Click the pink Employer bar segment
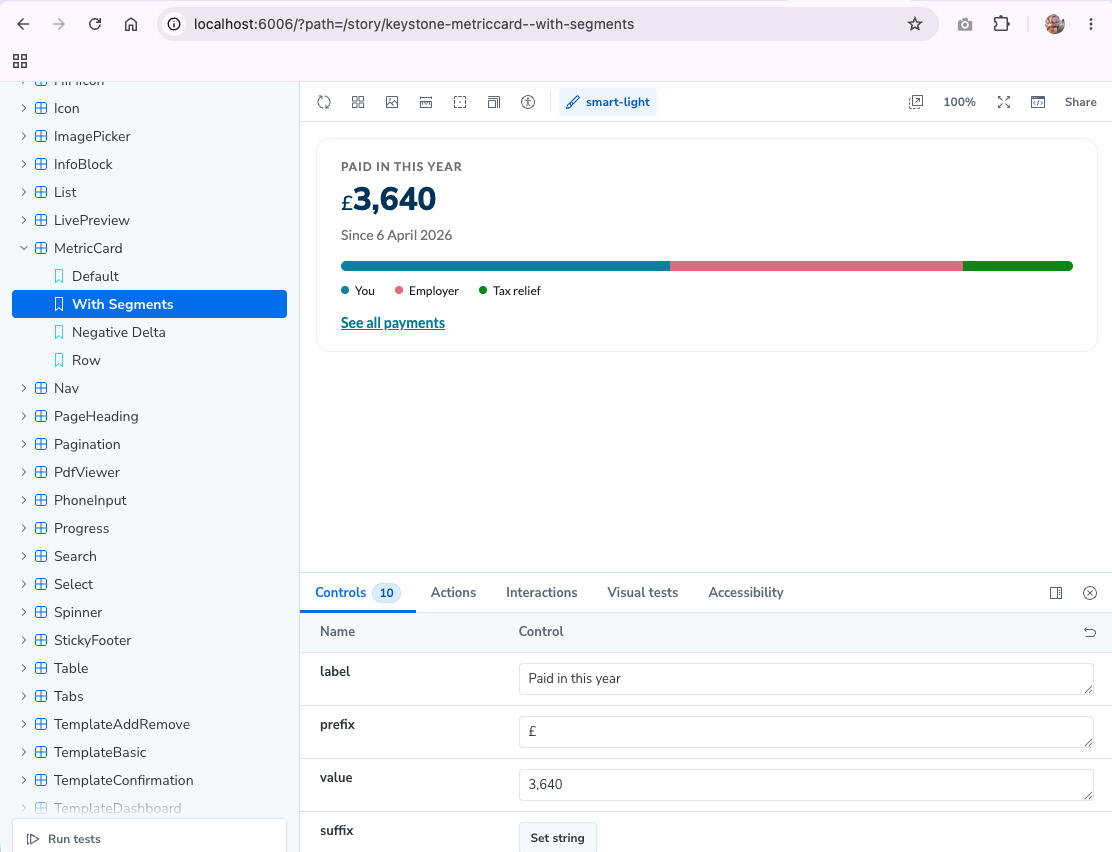Image resolution: width=1112 pixels, height=852 pixels. click(x=816, y=266)
